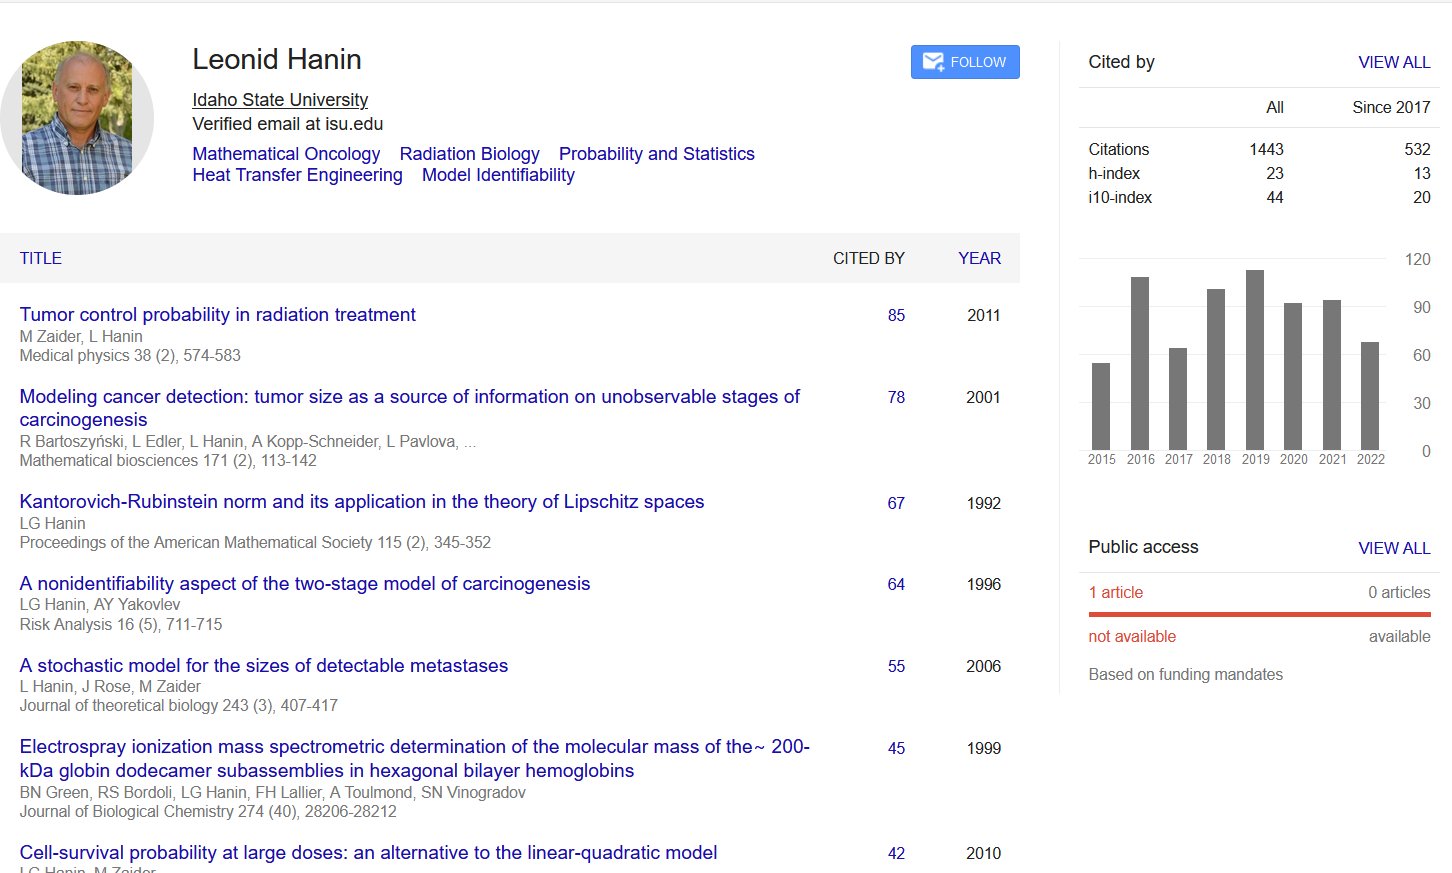Click the 2019 citations bar
This screenshot has width=1452, height=873.
(x=1255, y=360)
